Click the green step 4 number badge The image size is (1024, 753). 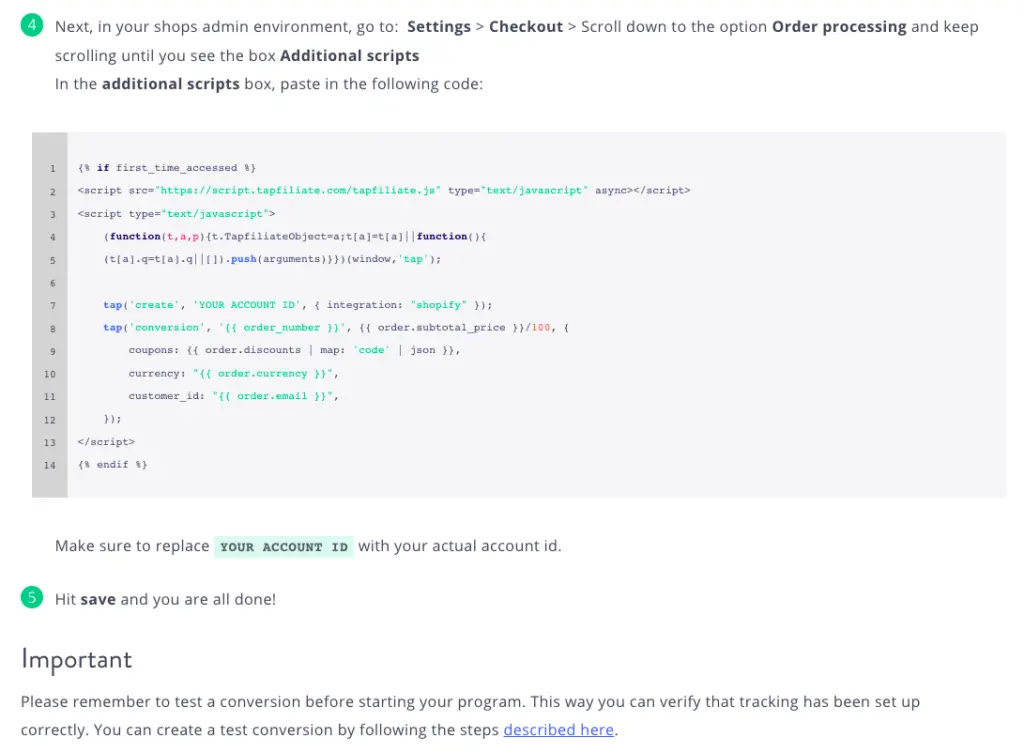tap(32, 26)
